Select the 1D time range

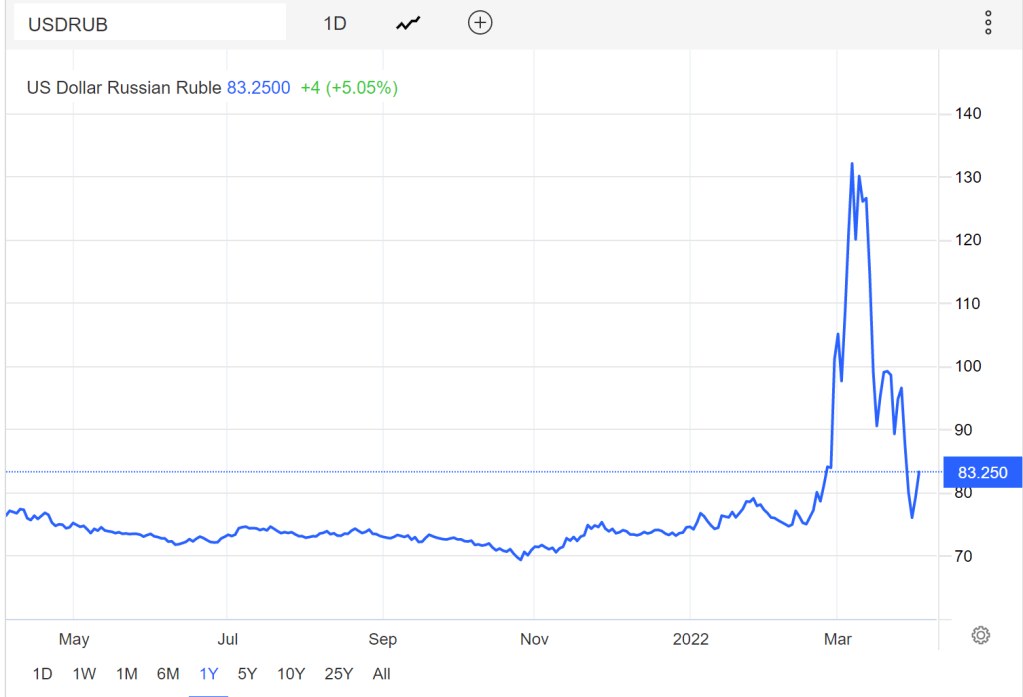point(42,674)
